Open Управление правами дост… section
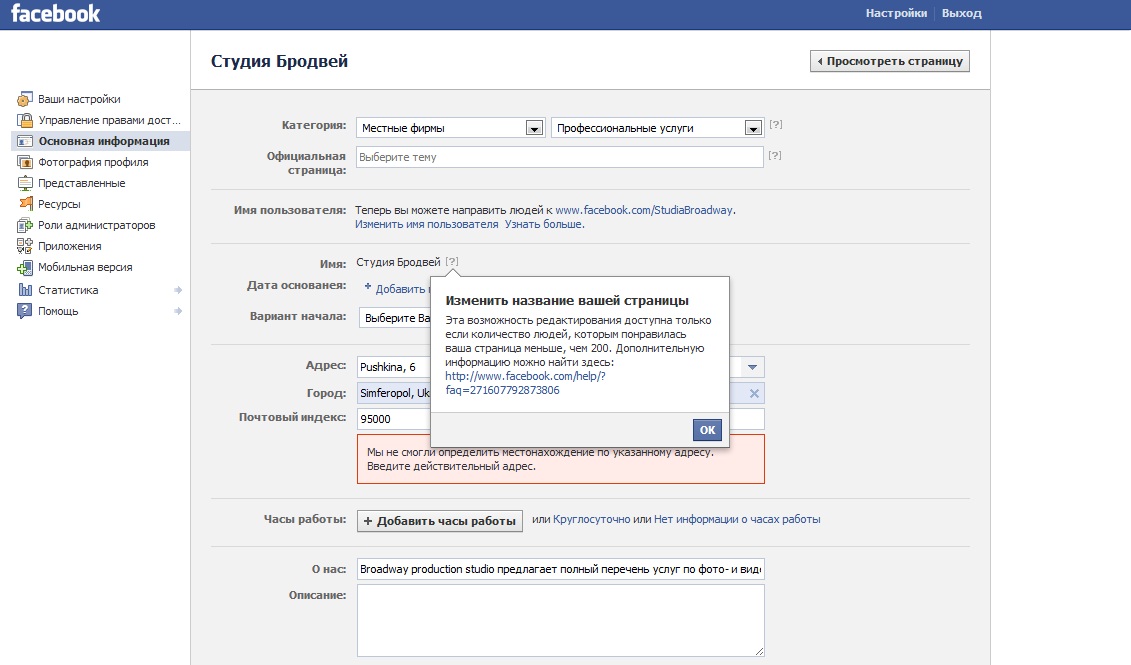The height and width of the screenshot is (665, 1131). pos(110,120)
